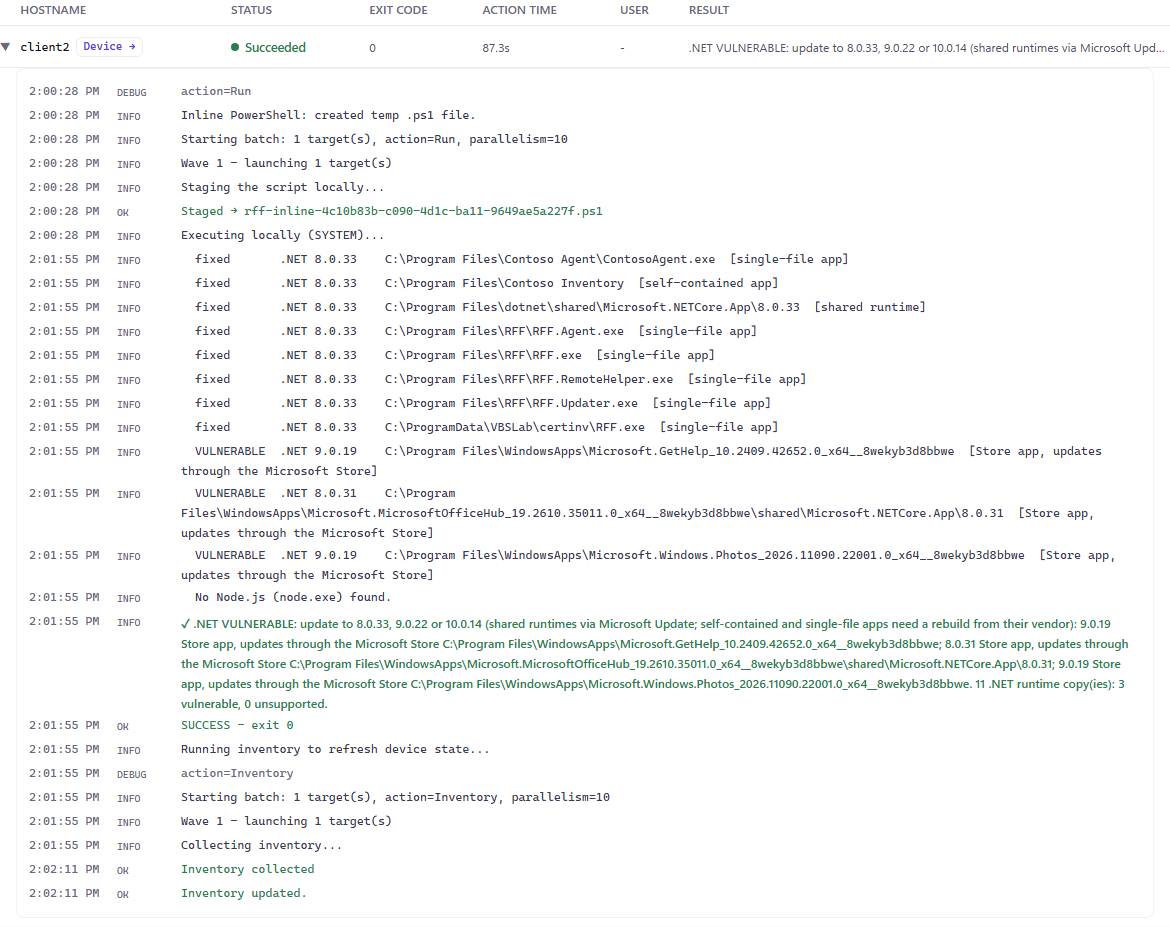Click the Staging the script locally line

(282, 187)
